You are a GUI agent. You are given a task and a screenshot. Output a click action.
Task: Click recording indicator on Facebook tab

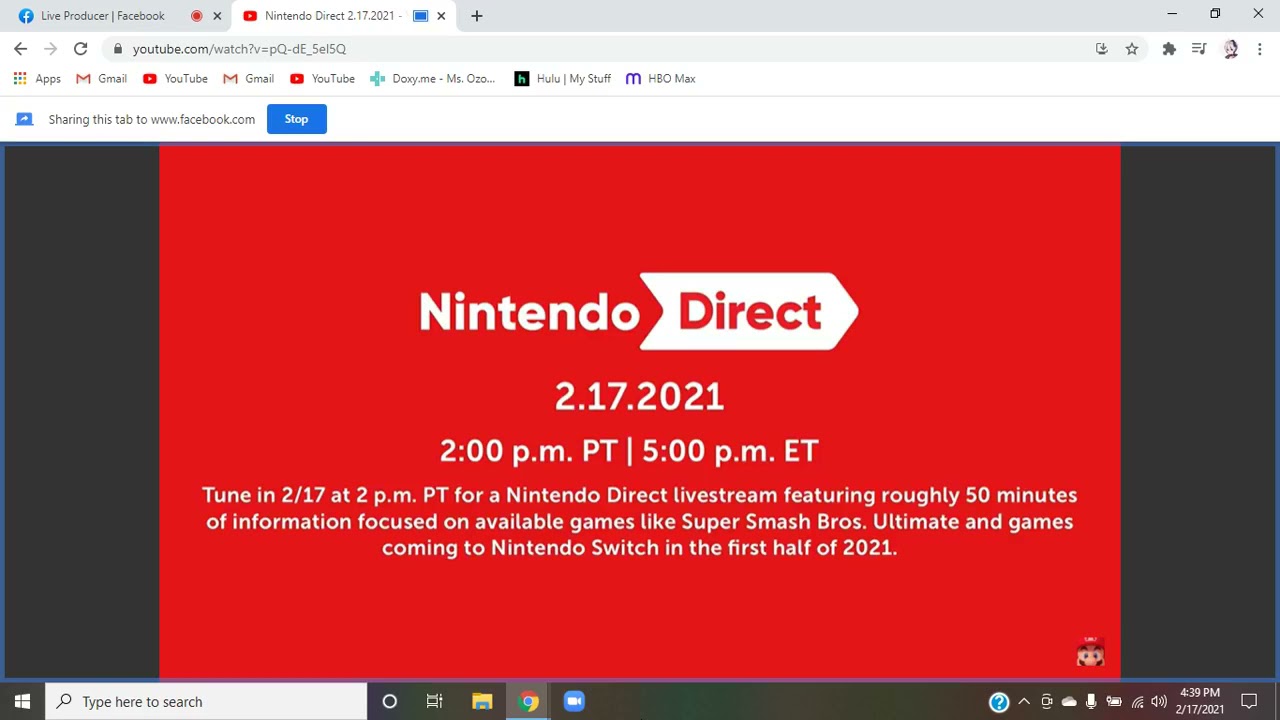(196, 16)
